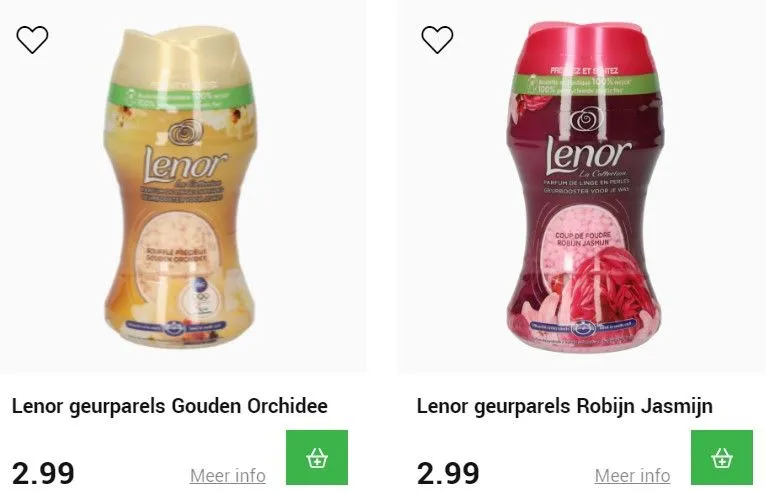Select the 2.99 price under Robijn Jasmijn
Screen dimensions: 766x493
(x=448, y=473)
